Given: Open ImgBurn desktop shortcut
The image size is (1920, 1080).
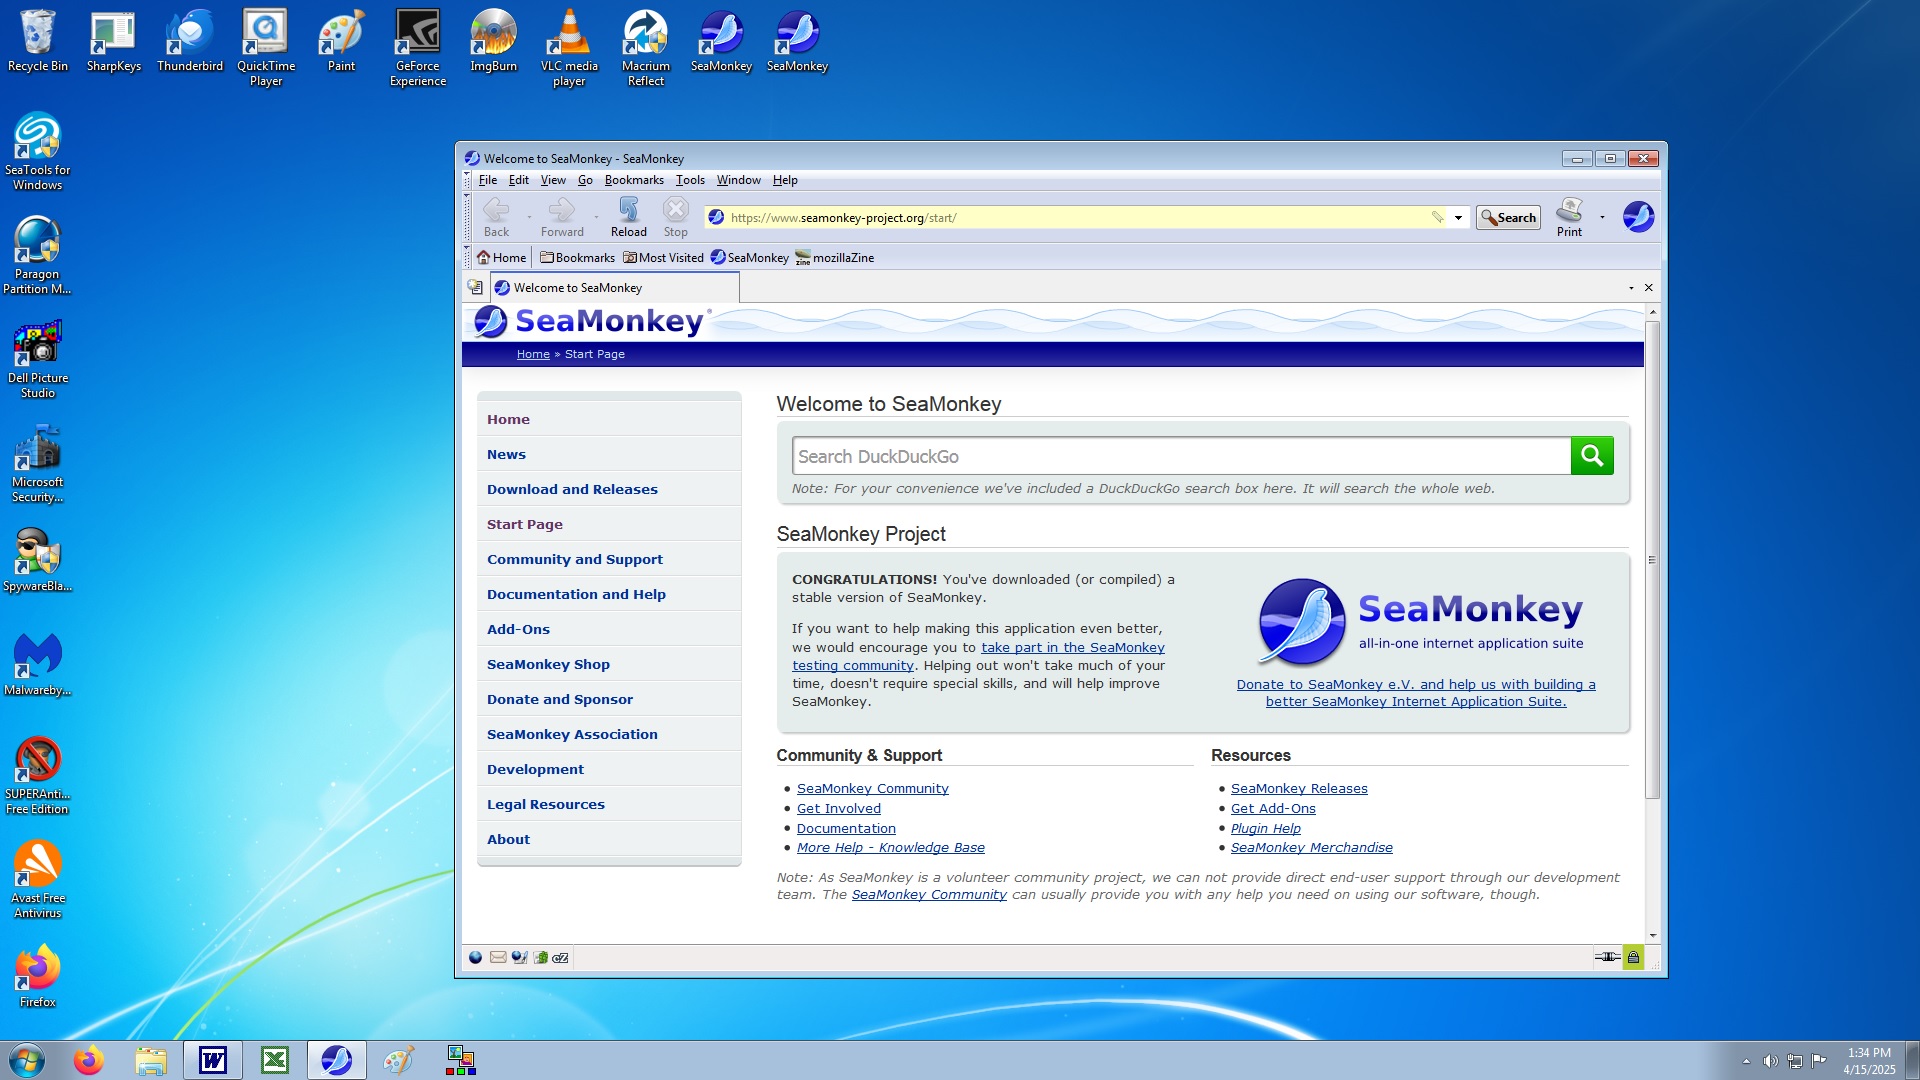Looking at the screenshot, I should pyautogui.click(x=494, y=41).
